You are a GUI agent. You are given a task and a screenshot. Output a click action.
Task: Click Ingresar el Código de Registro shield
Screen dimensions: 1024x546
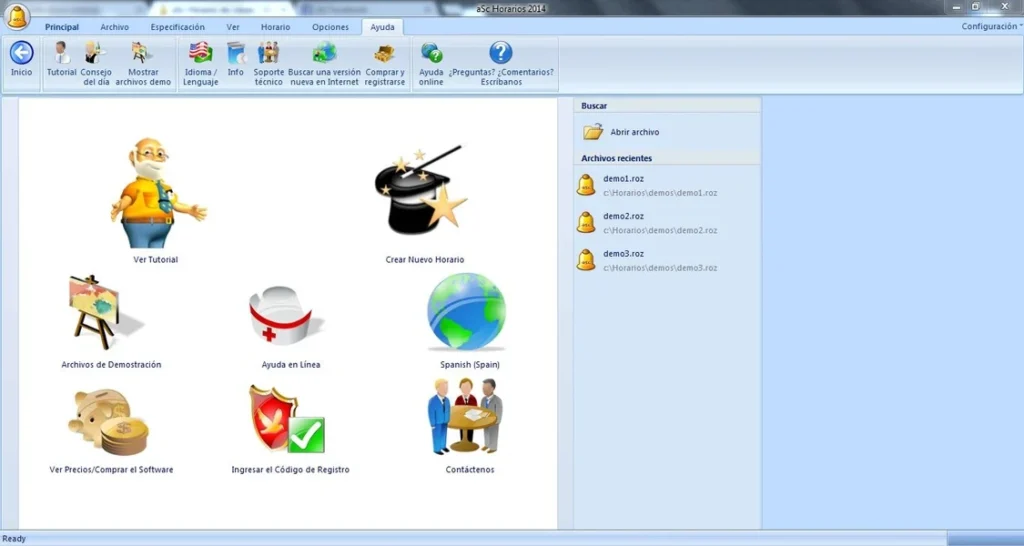[288, 420]
